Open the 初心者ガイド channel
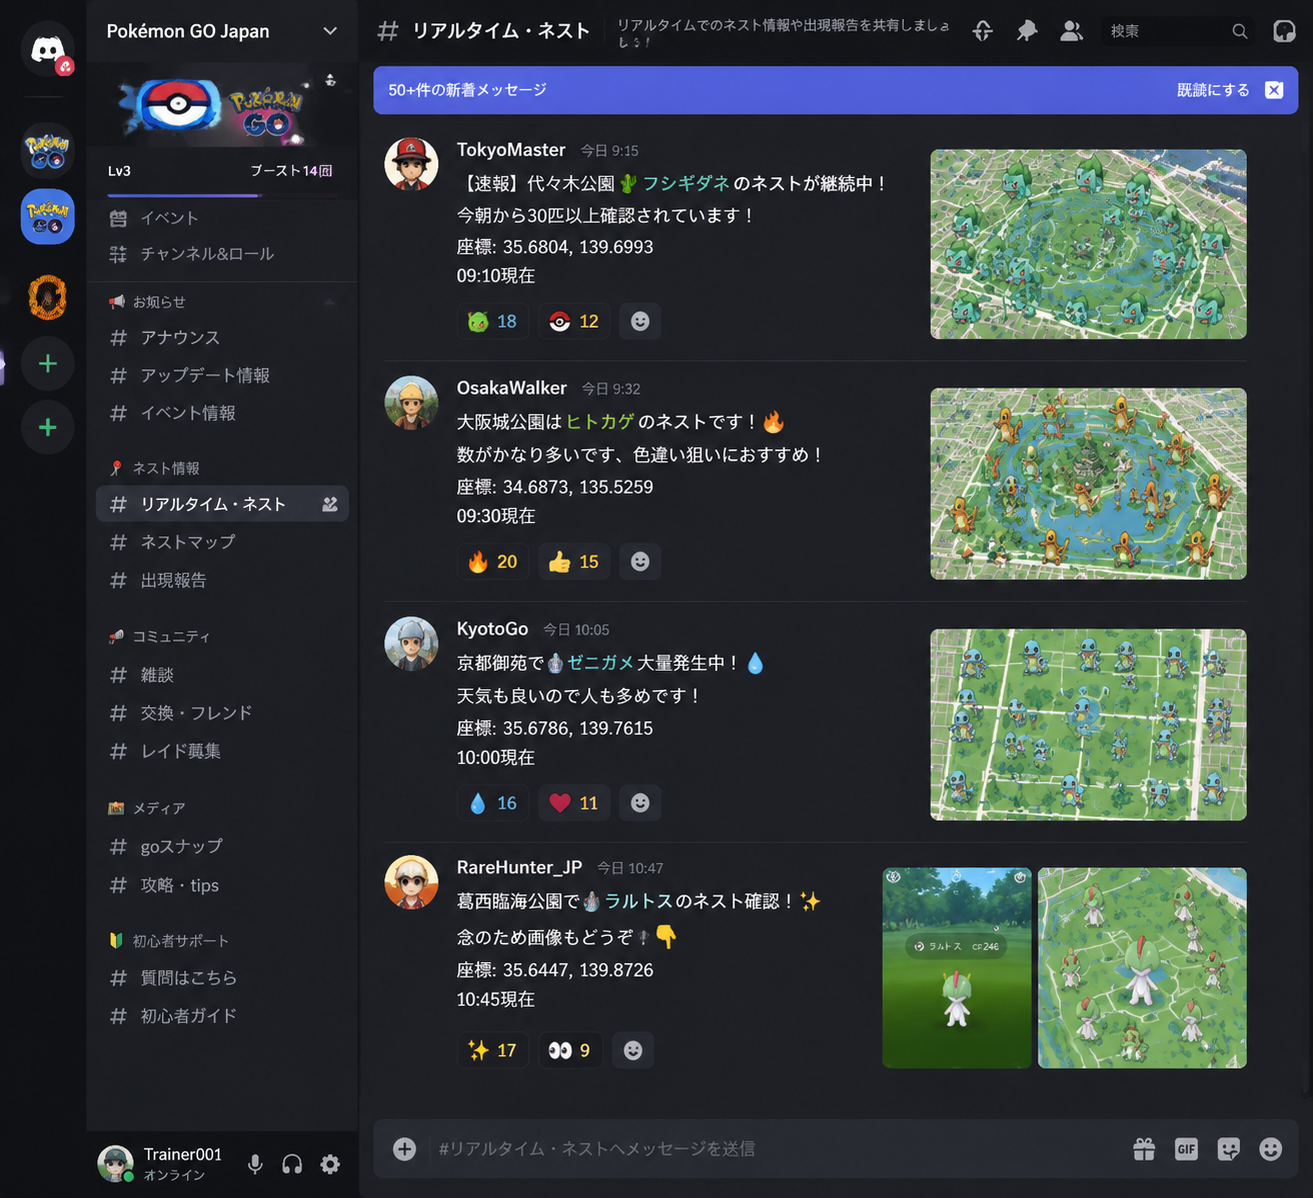The height and width of the screenshot is (1198, 1313). click(x=222, y=1016)
